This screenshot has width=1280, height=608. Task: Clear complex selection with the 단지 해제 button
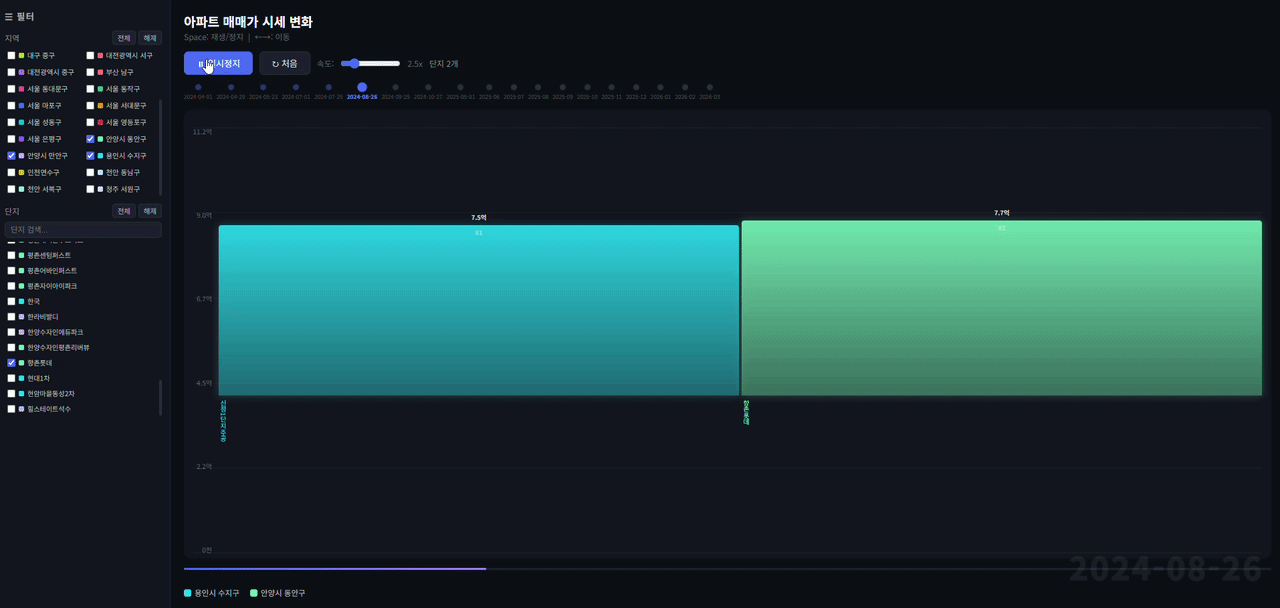149,211
